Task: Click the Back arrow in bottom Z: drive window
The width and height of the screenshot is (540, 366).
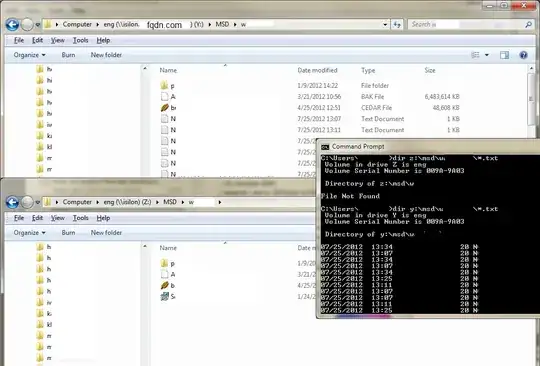Action: (x=12, y=202)
